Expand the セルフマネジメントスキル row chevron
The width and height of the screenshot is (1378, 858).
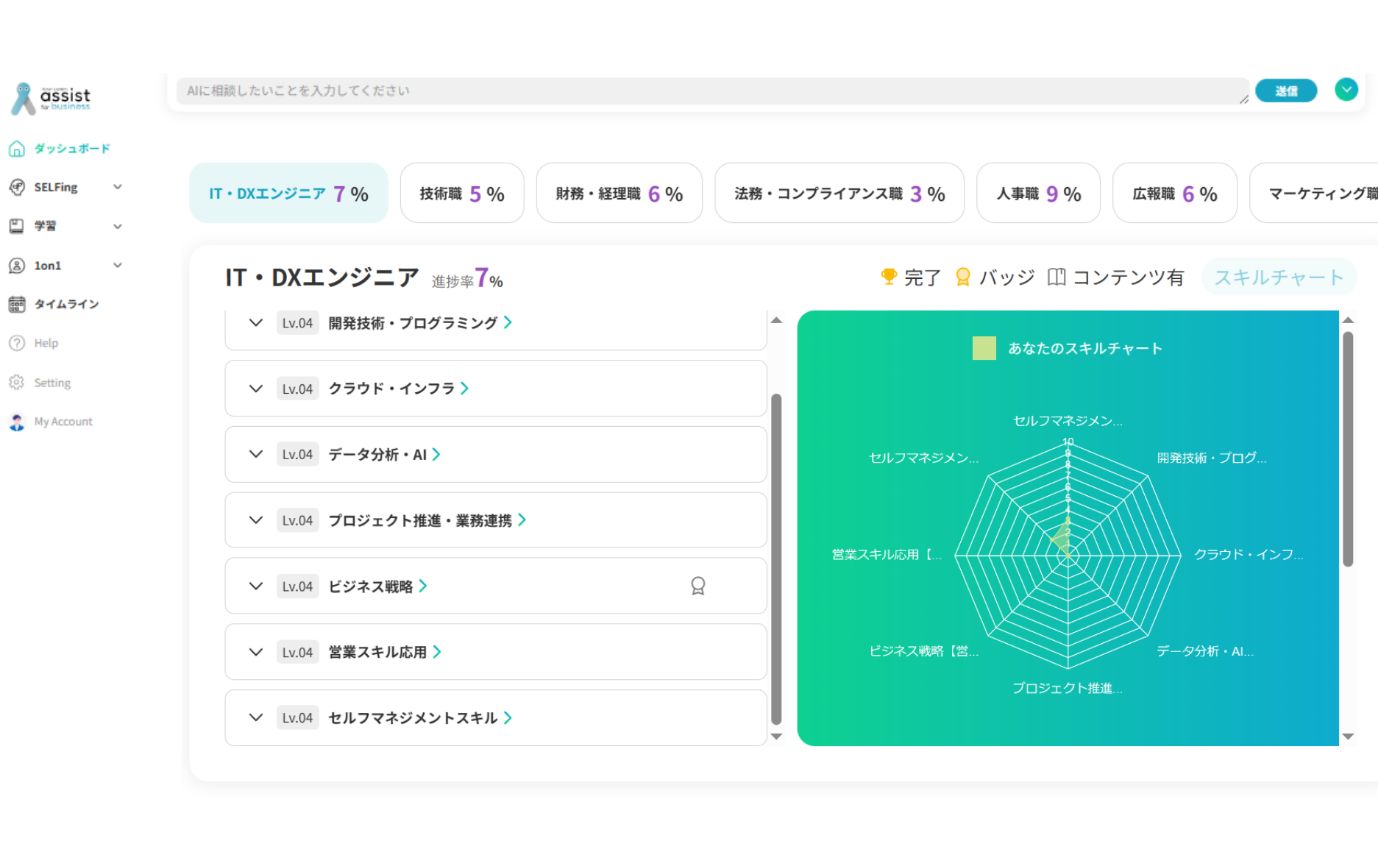(x=256, y=718)
